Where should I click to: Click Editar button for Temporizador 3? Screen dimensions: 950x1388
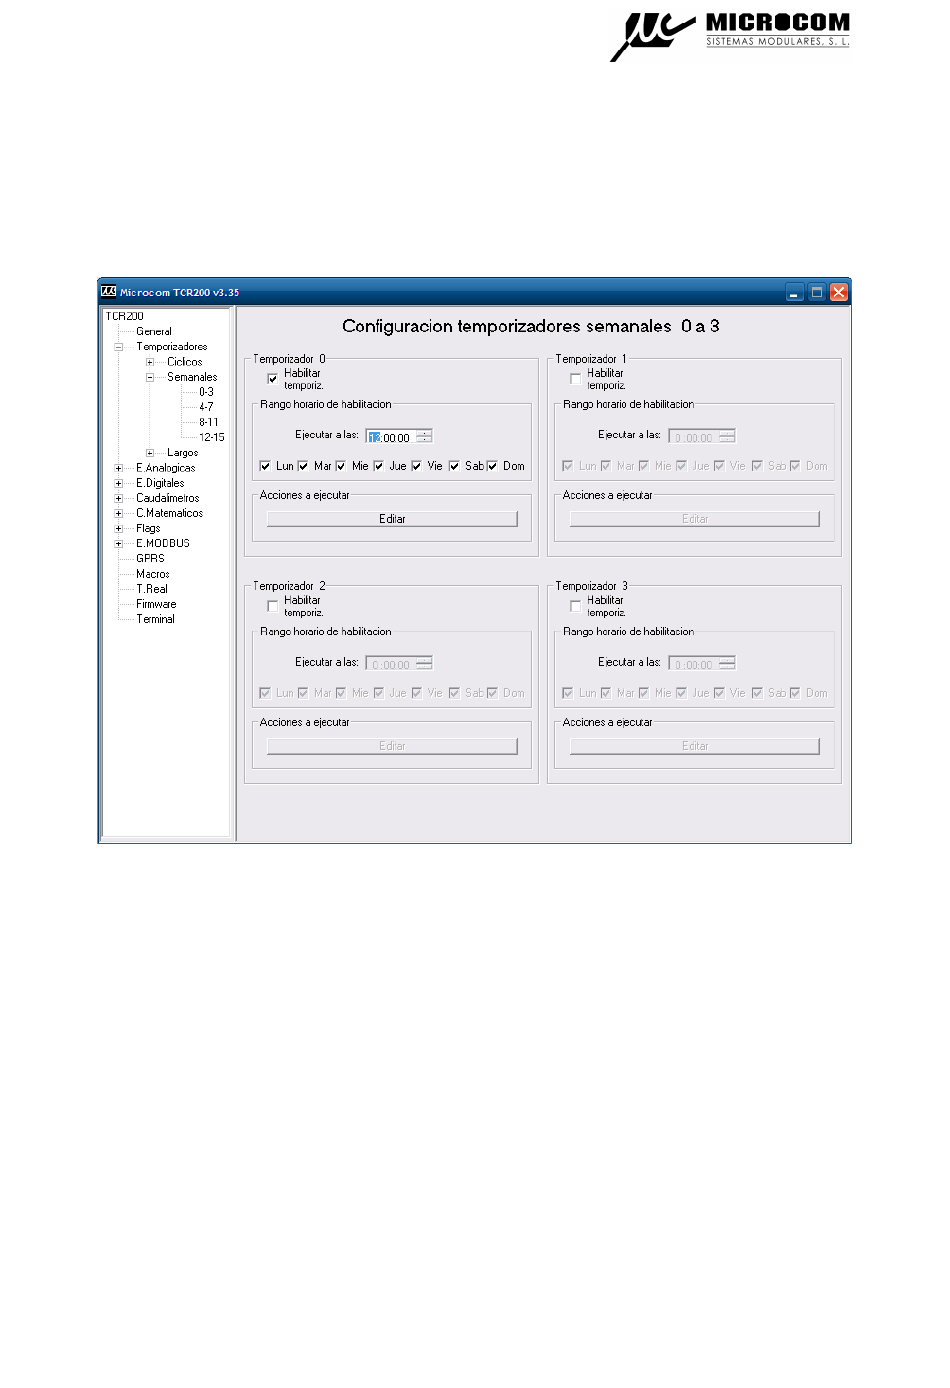tap(695, 746)
